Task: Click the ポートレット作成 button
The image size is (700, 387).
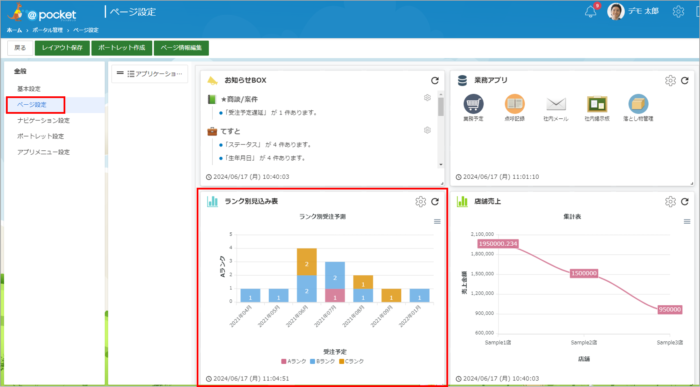Action: coord(122,48)
